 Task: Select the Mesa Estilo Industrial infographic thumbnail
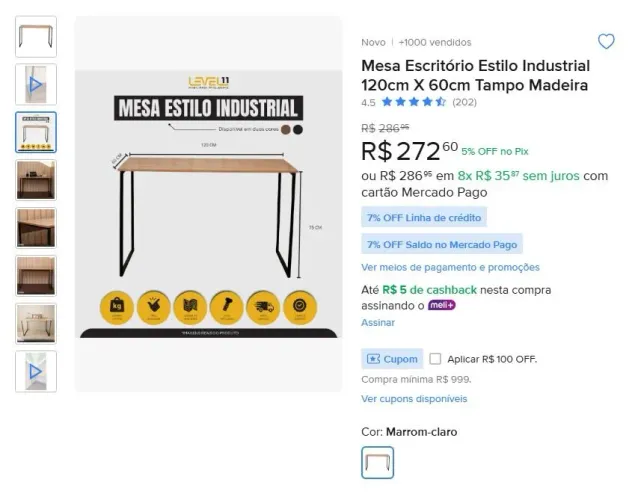[36, 133]
